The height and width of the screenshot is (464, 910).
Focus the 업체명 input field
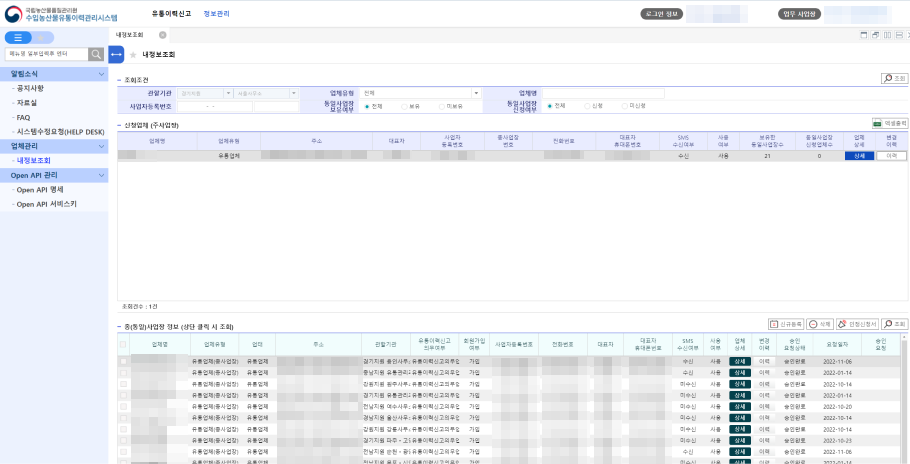pyautogui.click(x=604, y=93)
